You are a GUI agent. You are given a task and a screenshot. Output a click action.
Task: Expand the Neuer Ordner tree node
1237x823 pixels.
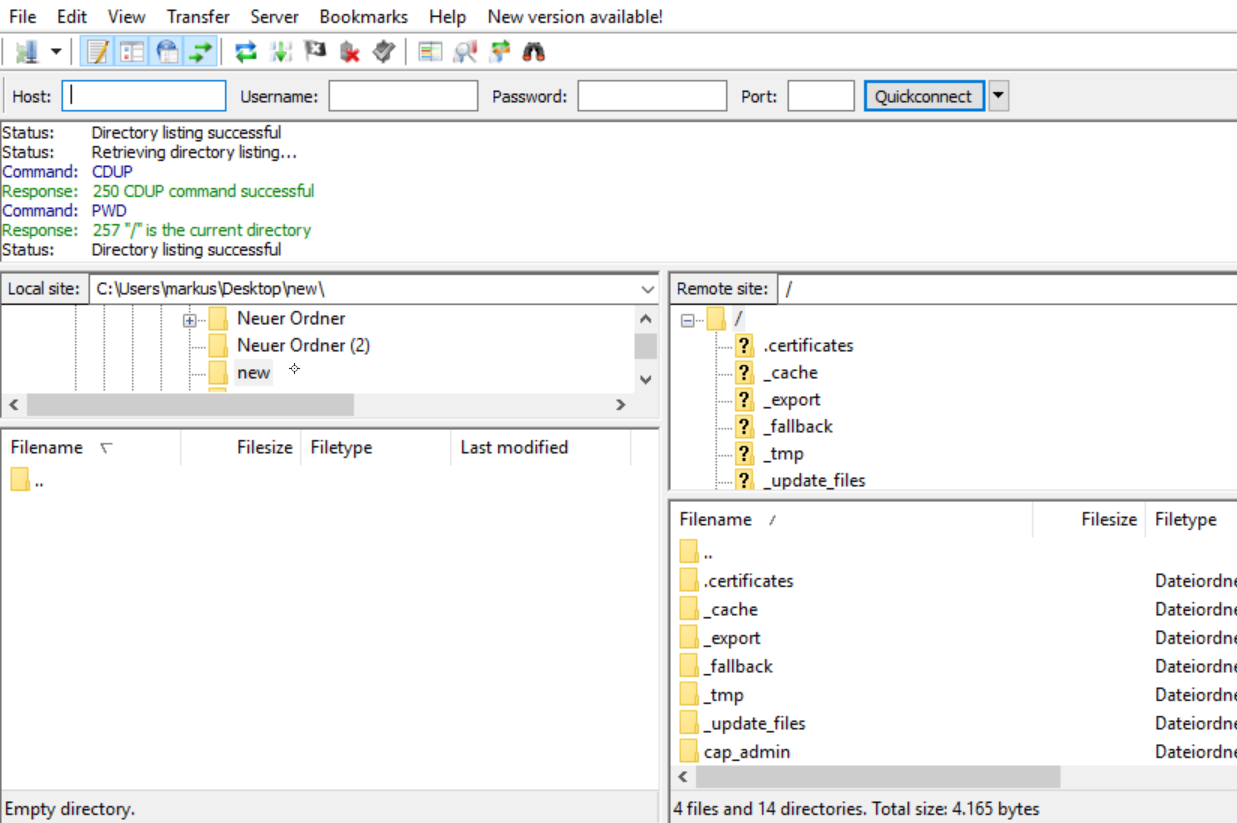(189, 320)
